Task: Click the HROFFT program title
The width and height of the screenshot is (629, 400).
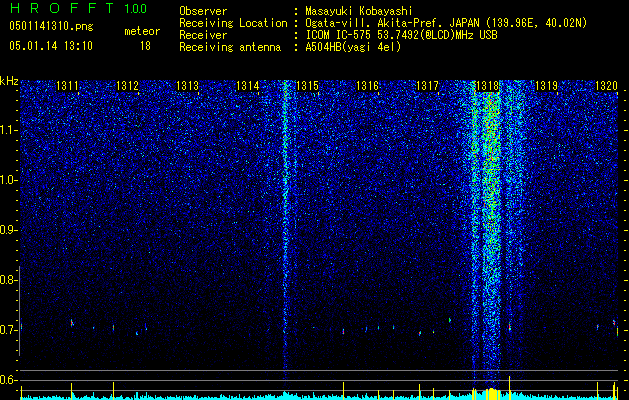Action: pyautogui.click(x=62, y=8)
